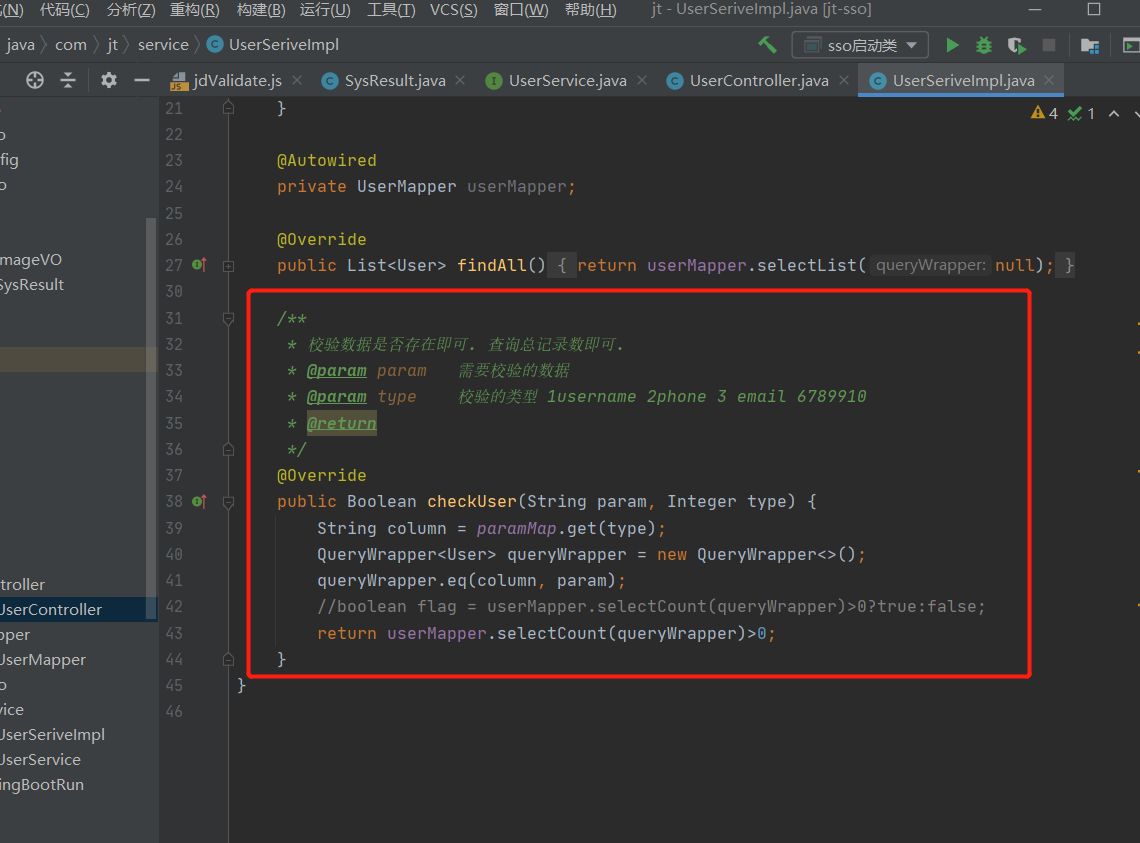Close the UserController.java tab
Image resolution: width=1140 pixels, height=843 pixels.
click(x=844, y=81)
